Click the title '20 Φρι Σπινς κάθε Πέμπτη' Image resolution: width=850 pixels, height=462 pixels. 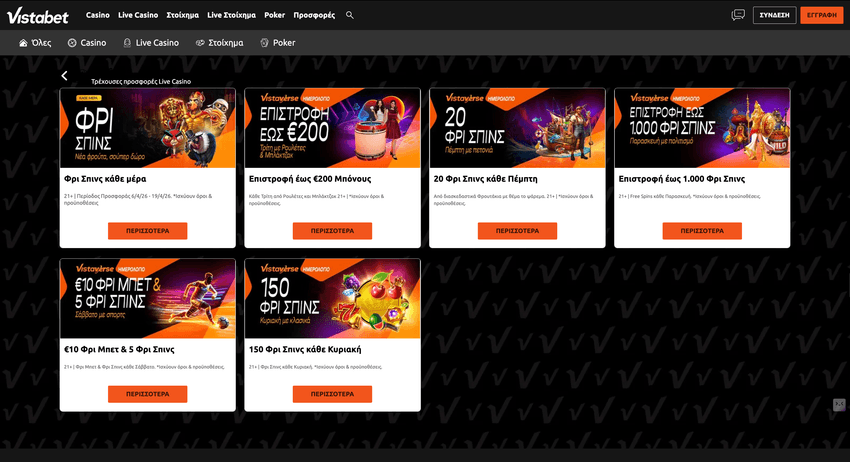[x=486, y=179]
